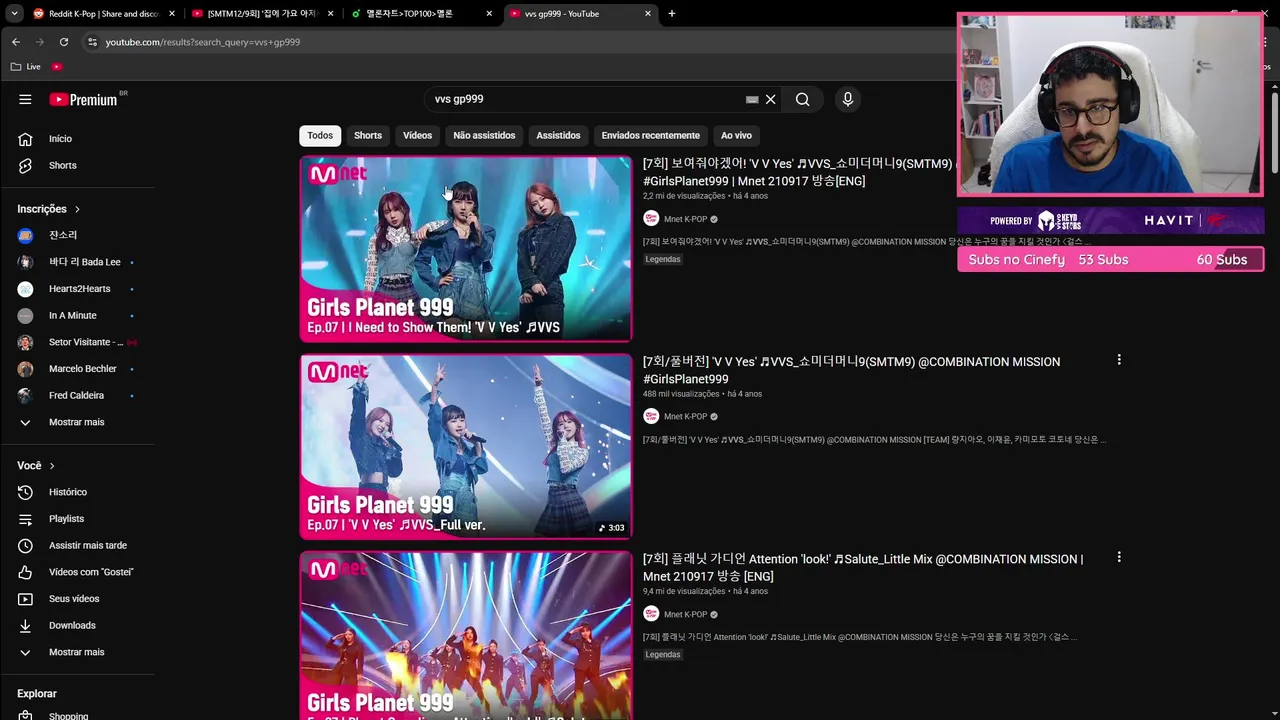The width and height of the screenshot is (1280, 720).
Task: Expand Inscrições section chevron
Action: 77,209
